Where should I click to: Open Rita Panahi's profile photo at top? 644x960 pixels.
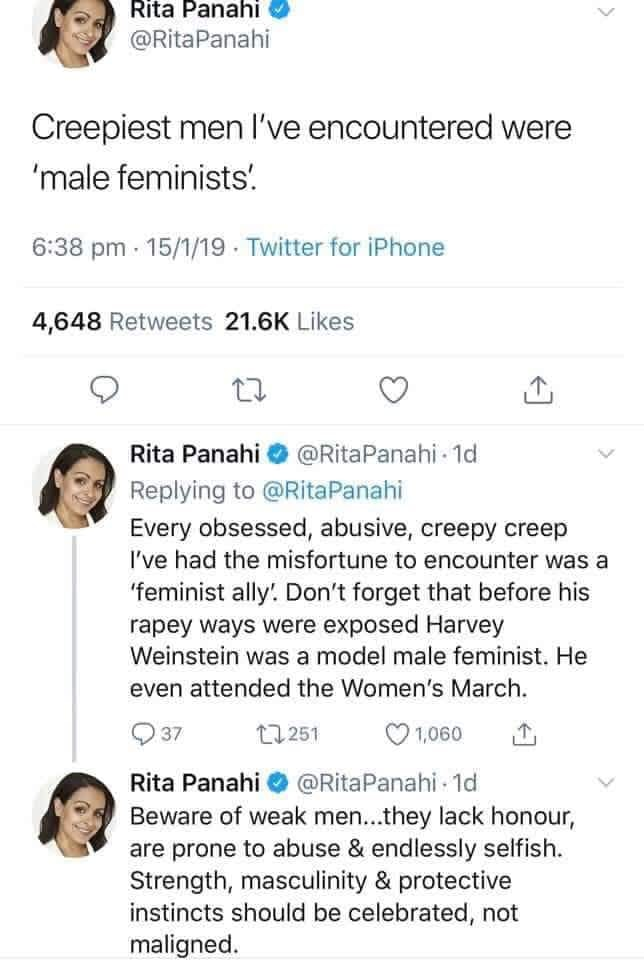pos(72,28)
